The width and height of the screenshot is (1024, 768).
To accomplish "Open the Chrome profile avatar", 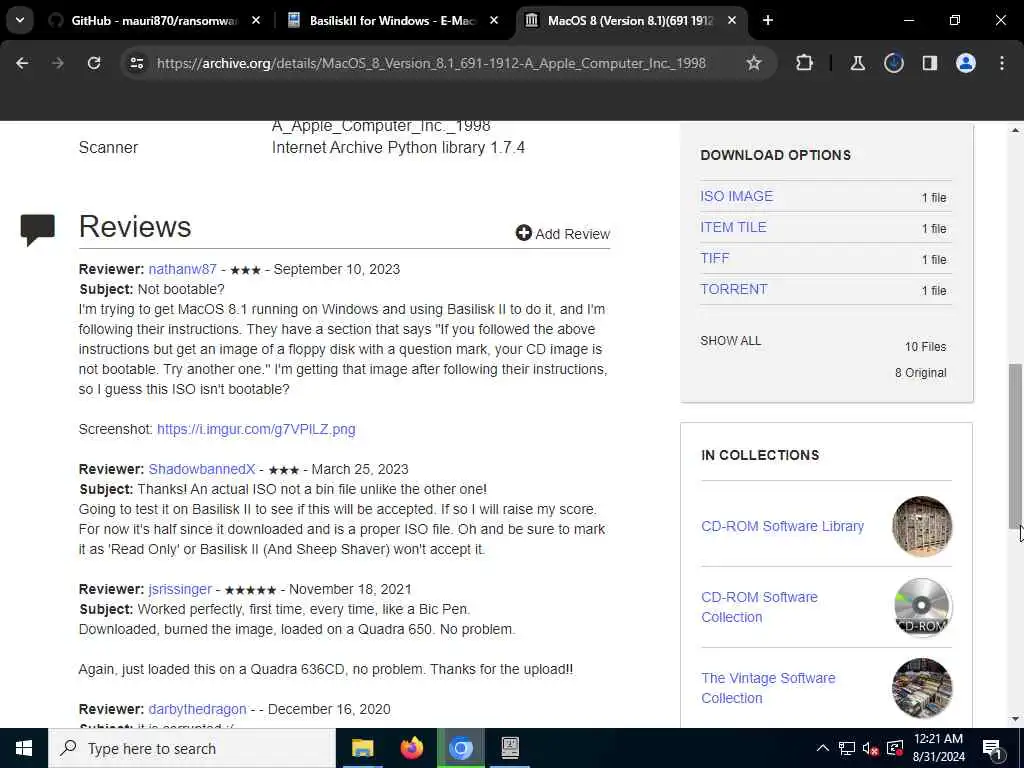I will coord(966,63).
